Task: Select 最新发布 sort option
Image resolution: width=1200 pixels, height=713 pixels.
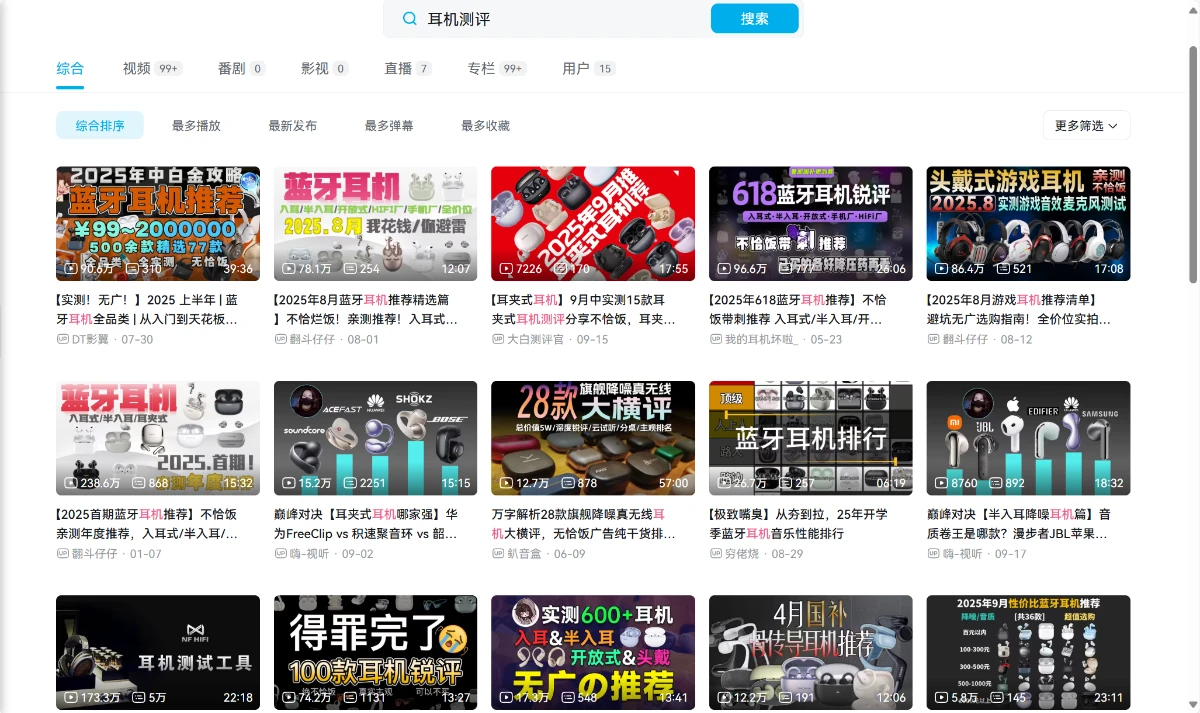Action: click(293, 125)
